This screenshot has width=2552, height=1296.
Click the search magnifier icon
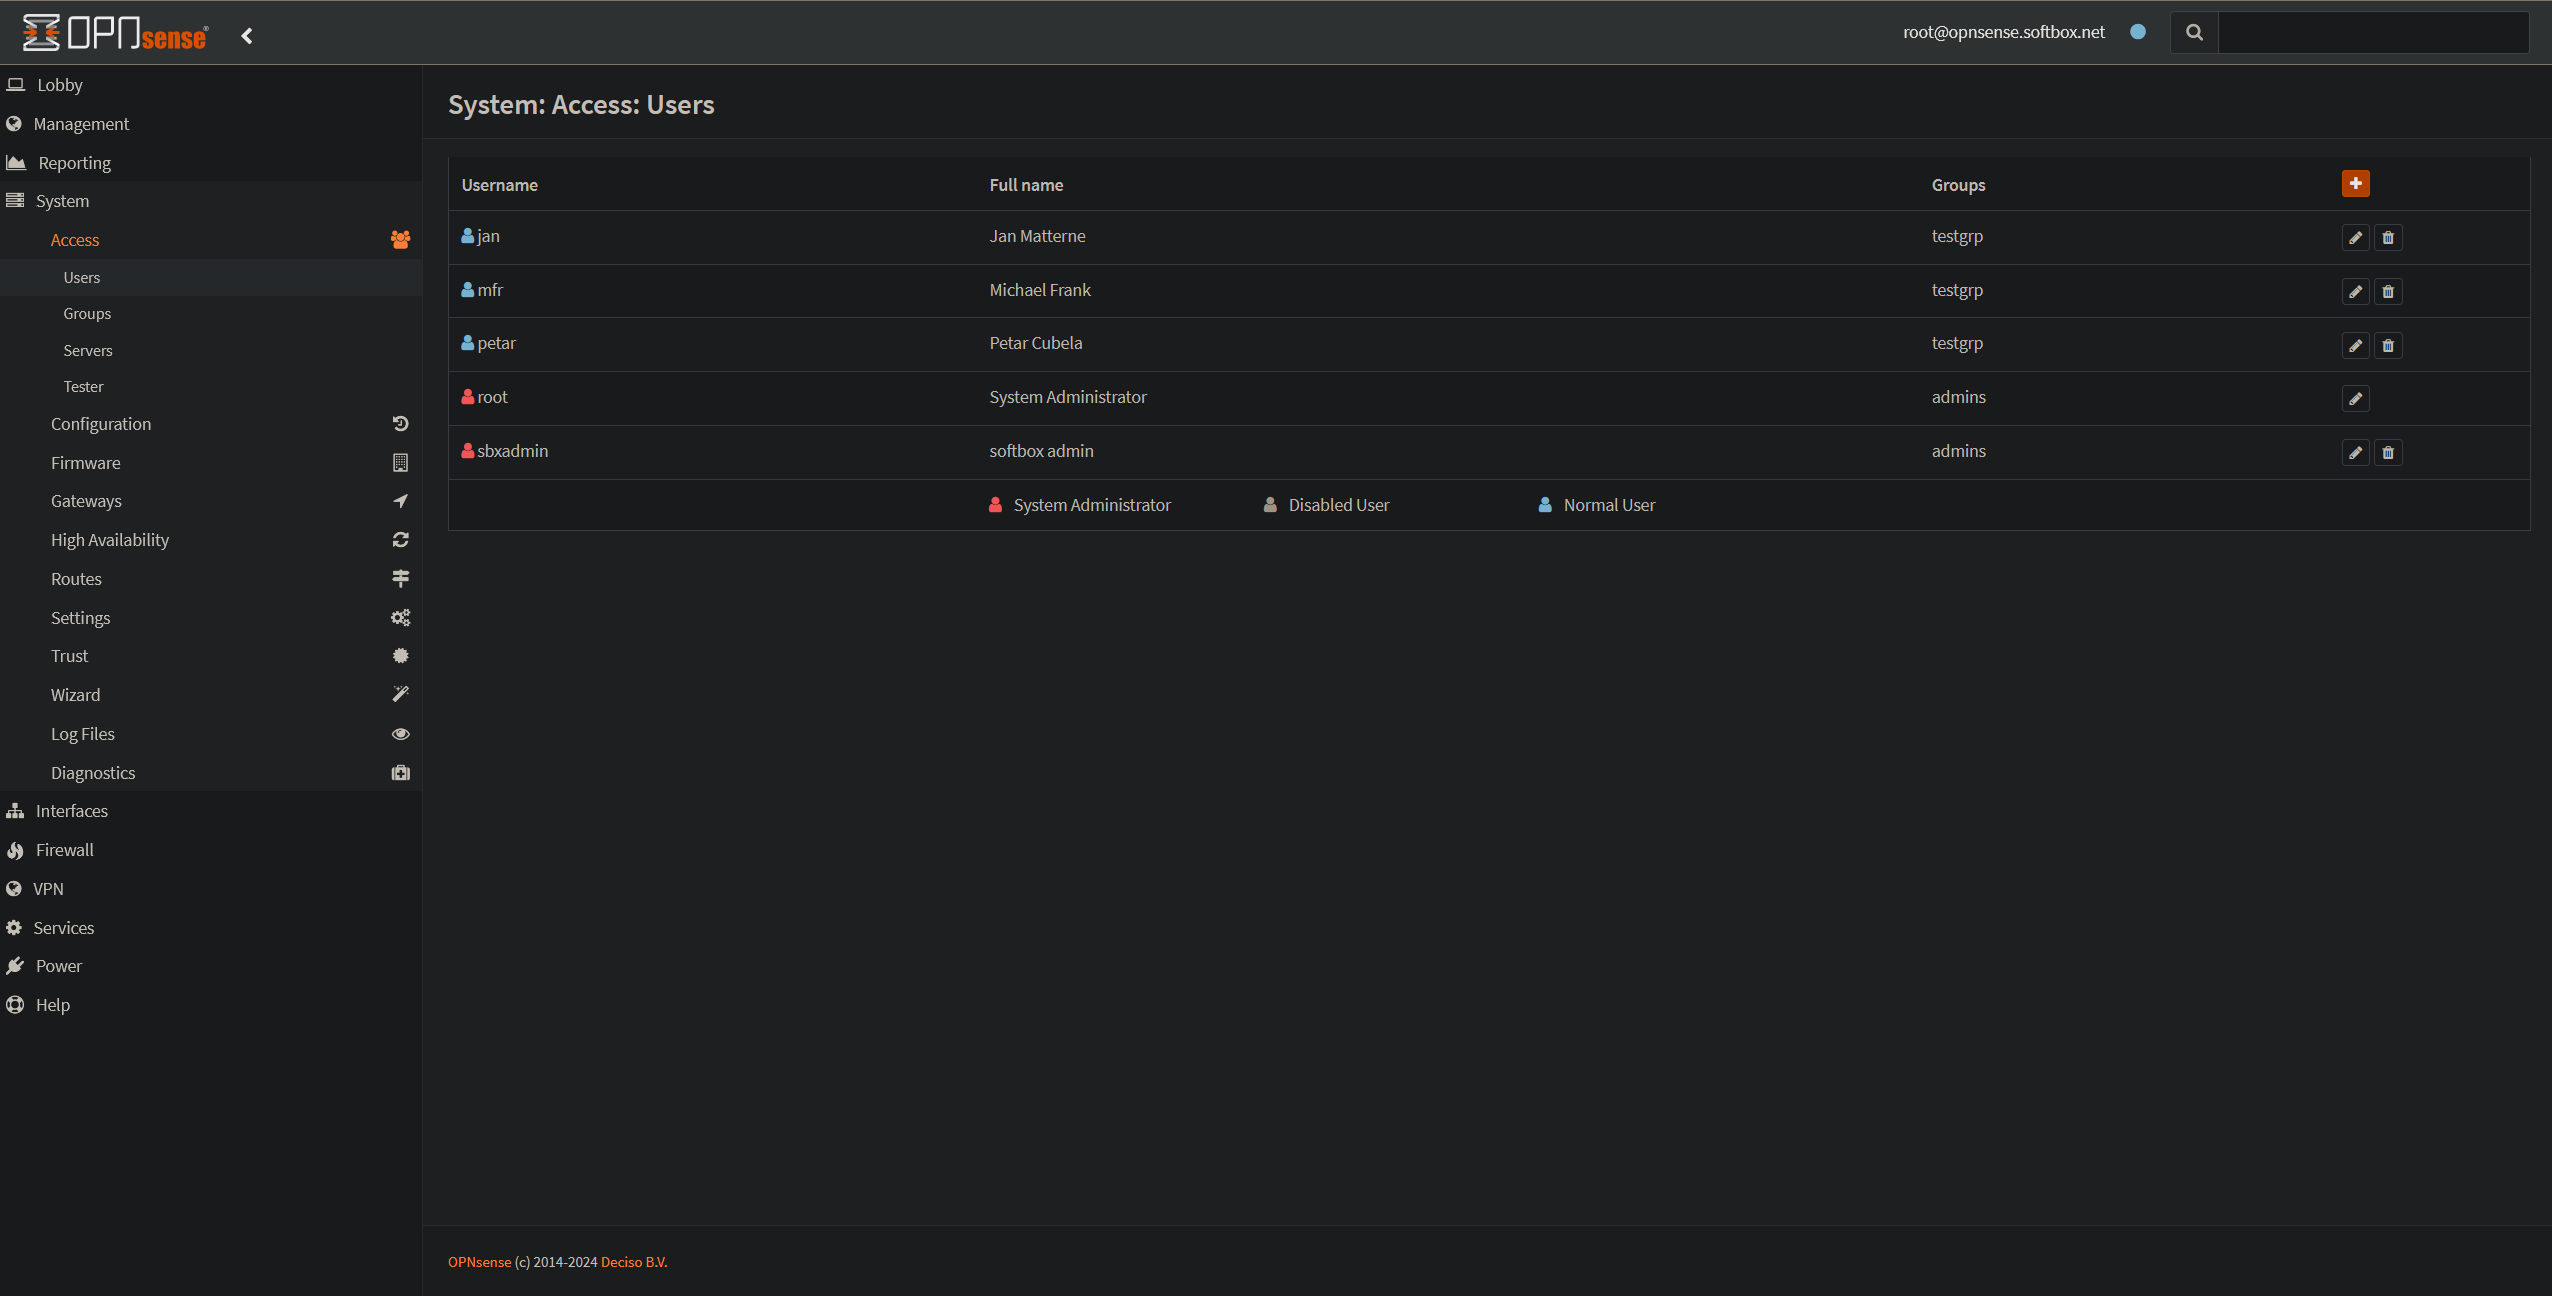coord(2194,33)
